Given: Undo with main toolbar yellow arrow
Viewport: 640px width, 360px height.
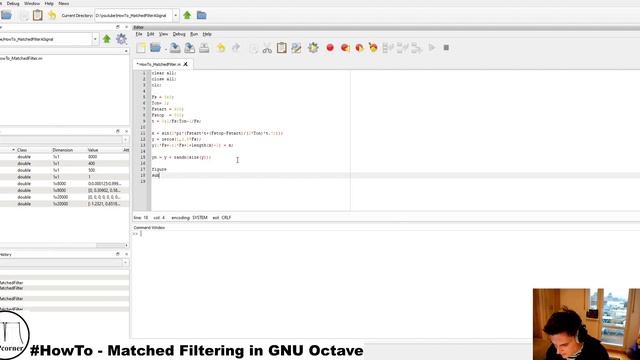Looking at the screenshot, I should [x=52, y=16].
